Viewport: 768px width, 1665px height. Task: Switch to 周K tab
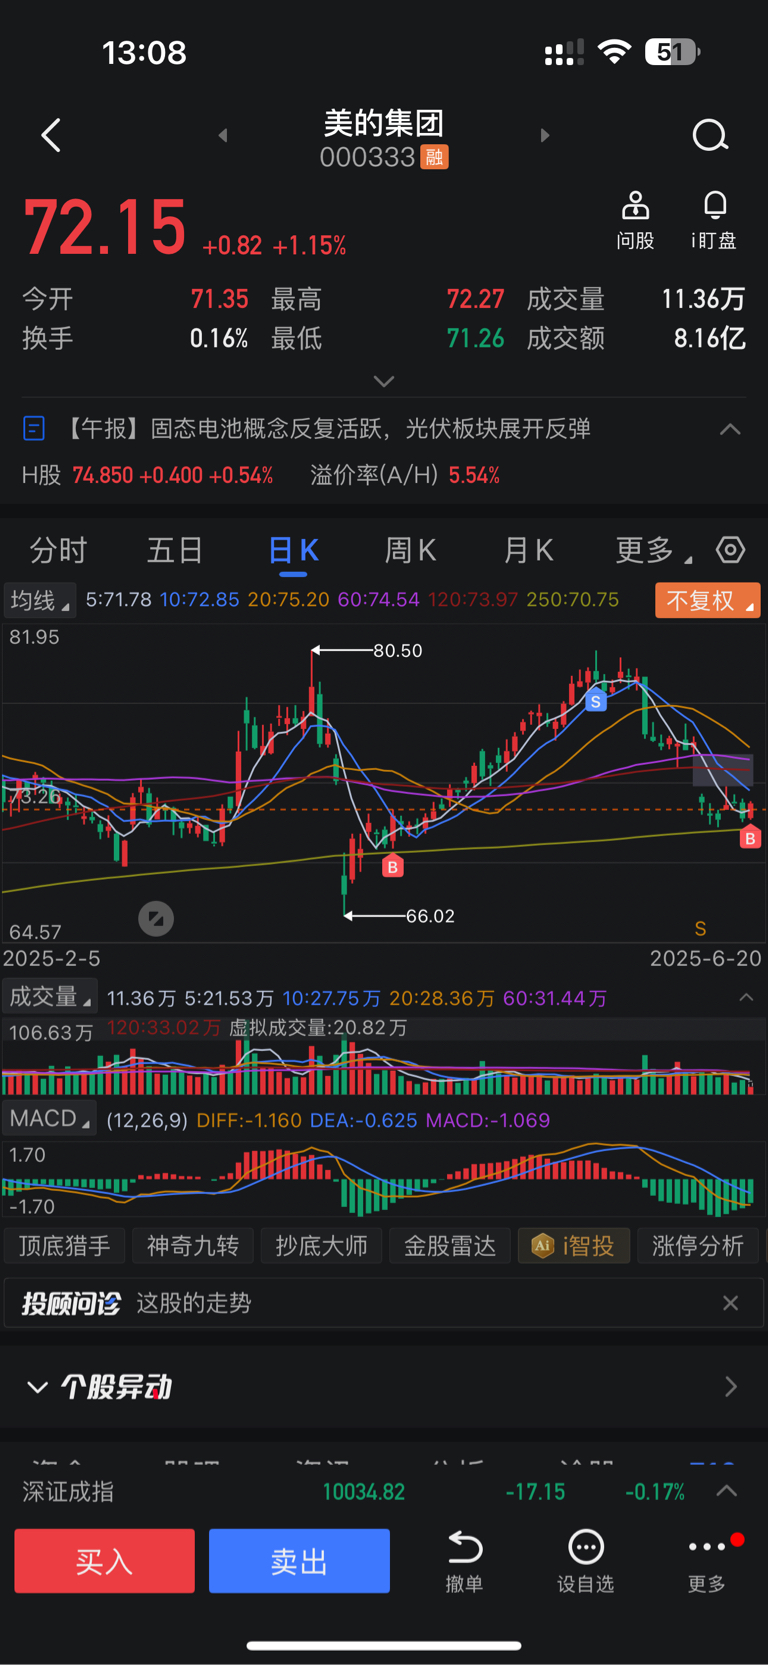pos(410,550)
